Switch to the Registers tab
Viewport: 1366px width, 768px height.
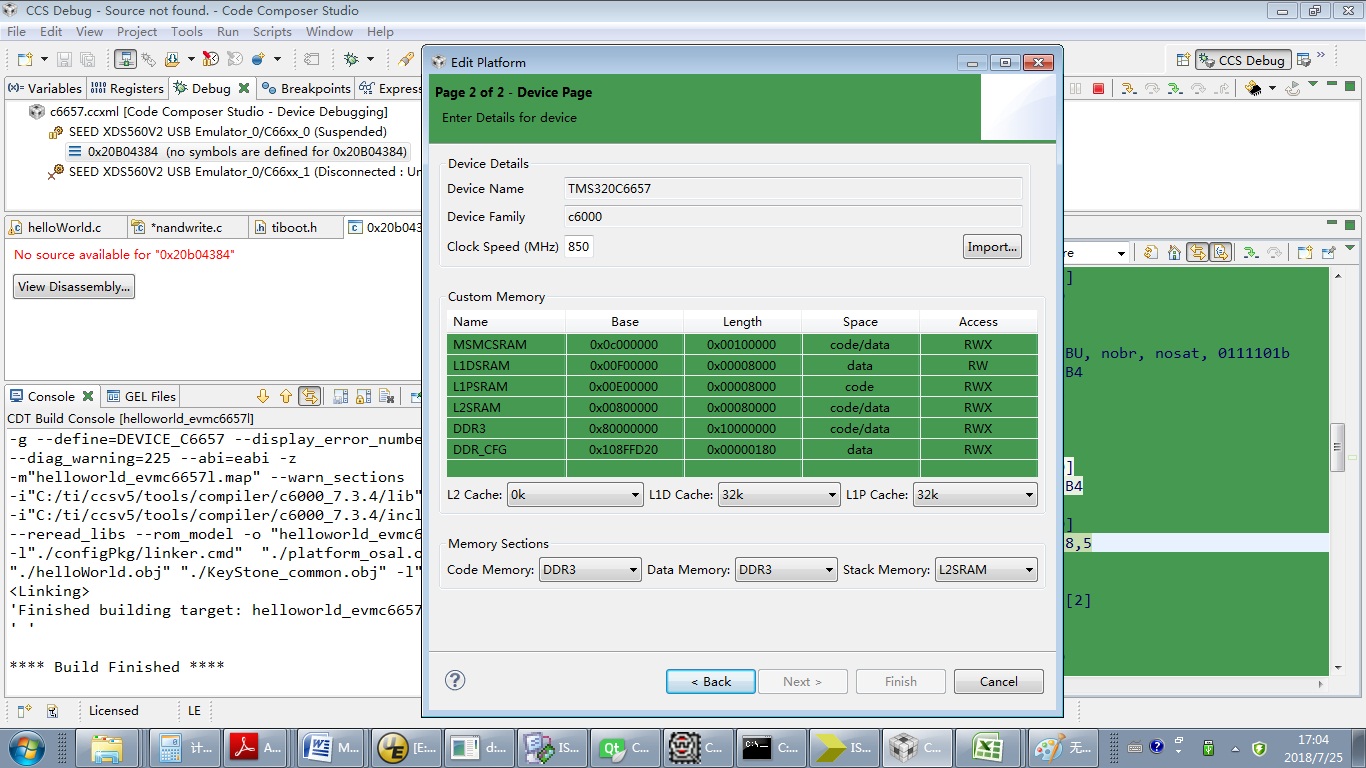click(x=128, y=88)
